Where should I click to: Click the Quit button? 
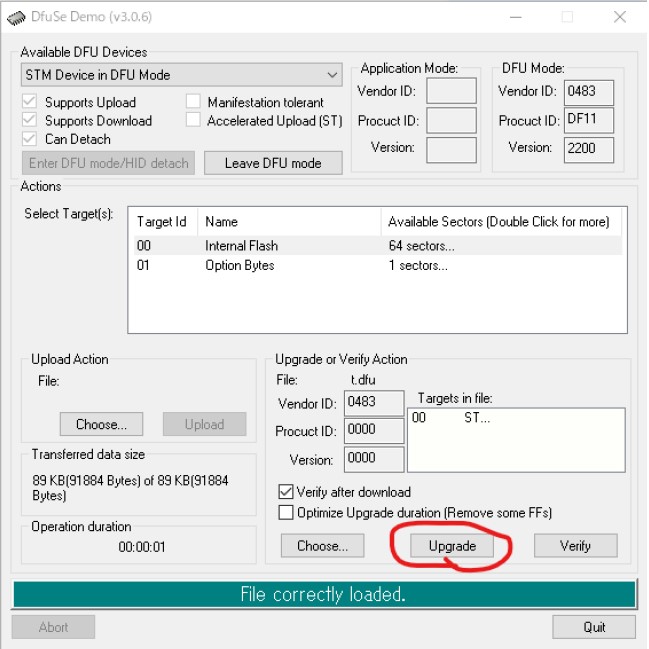pos(594,627)
